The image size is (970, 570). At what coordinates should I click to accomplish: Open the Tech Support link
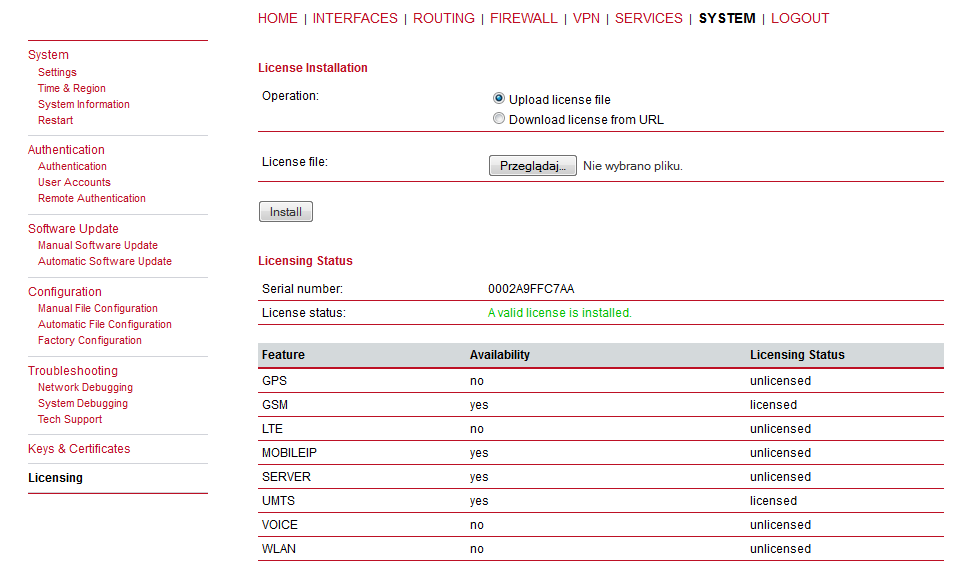[70, 420]
